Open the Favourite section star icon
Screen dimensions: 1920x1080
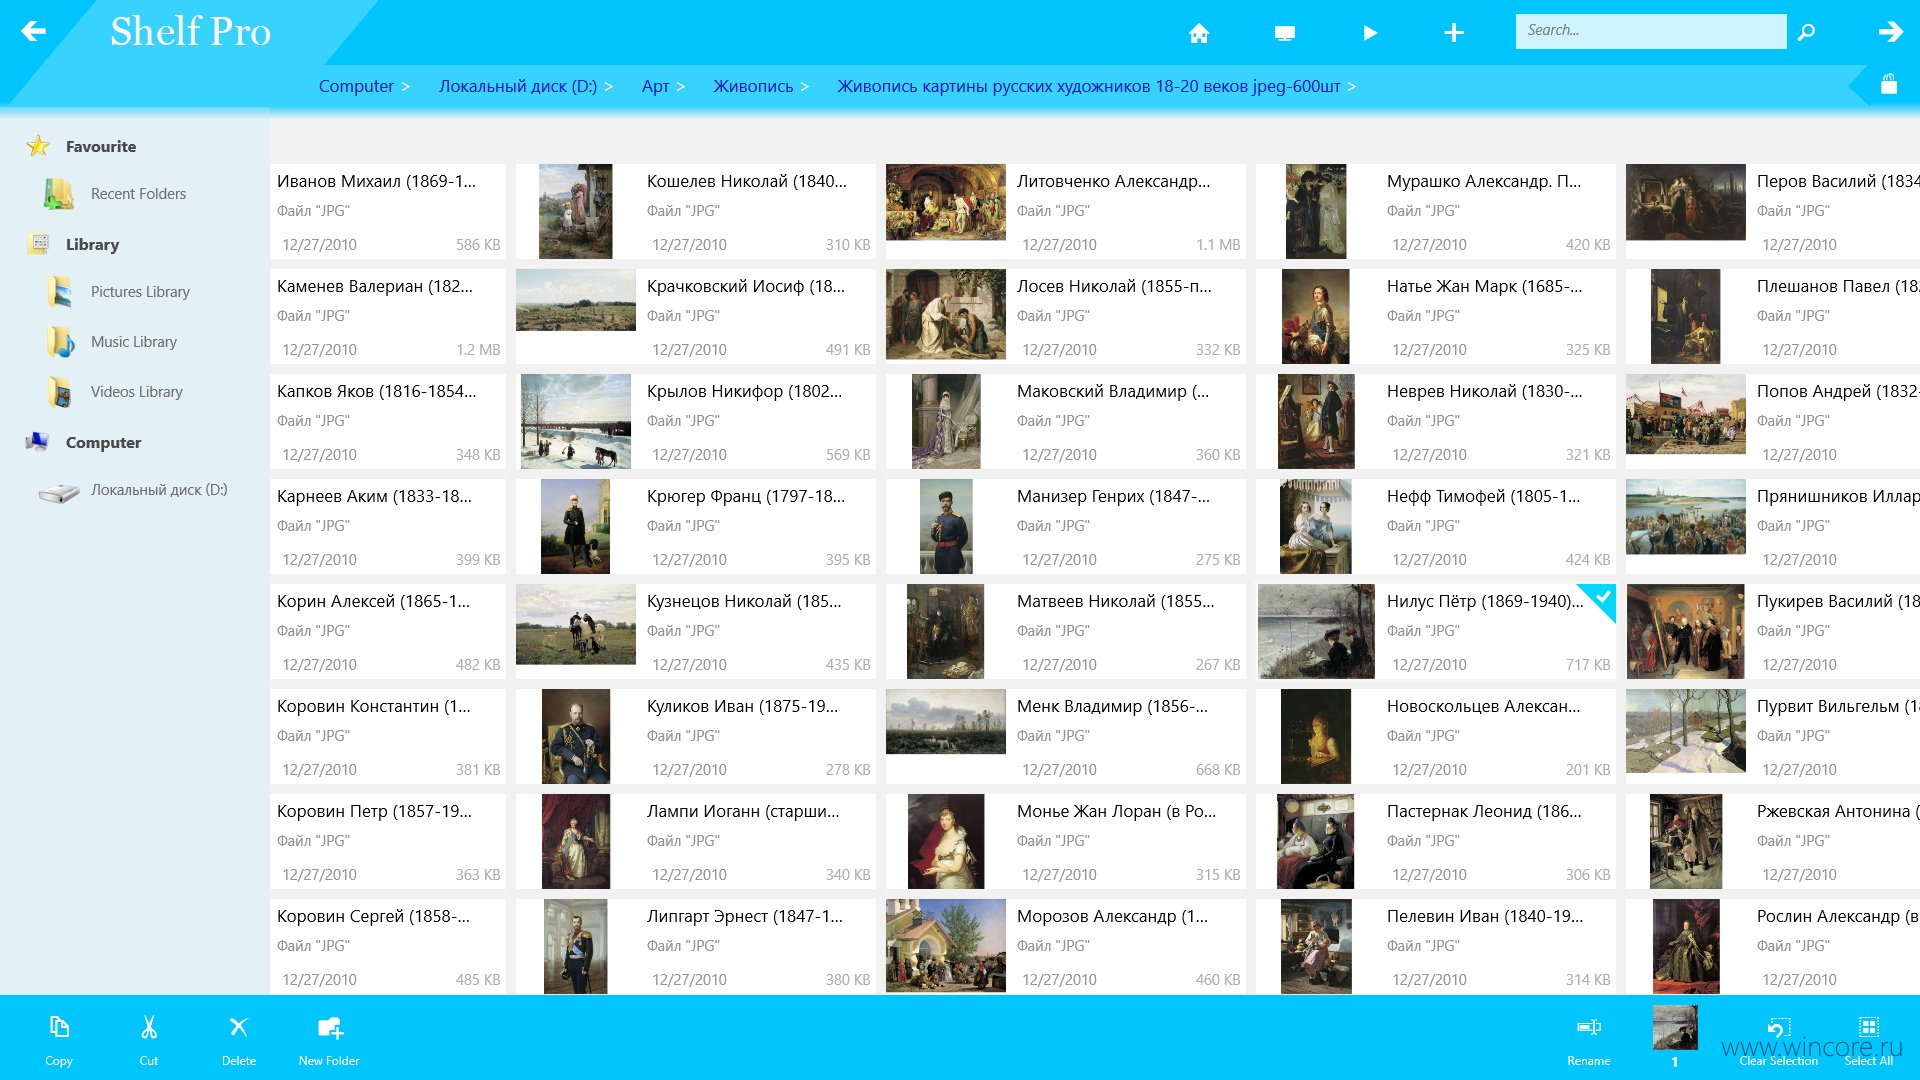point(38,146)
